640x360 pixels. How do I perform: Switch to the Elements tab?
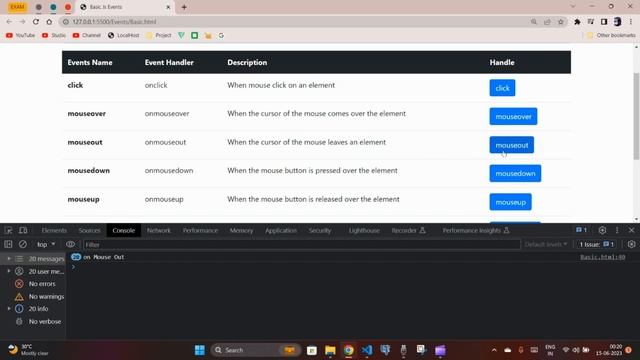[54, 230]
